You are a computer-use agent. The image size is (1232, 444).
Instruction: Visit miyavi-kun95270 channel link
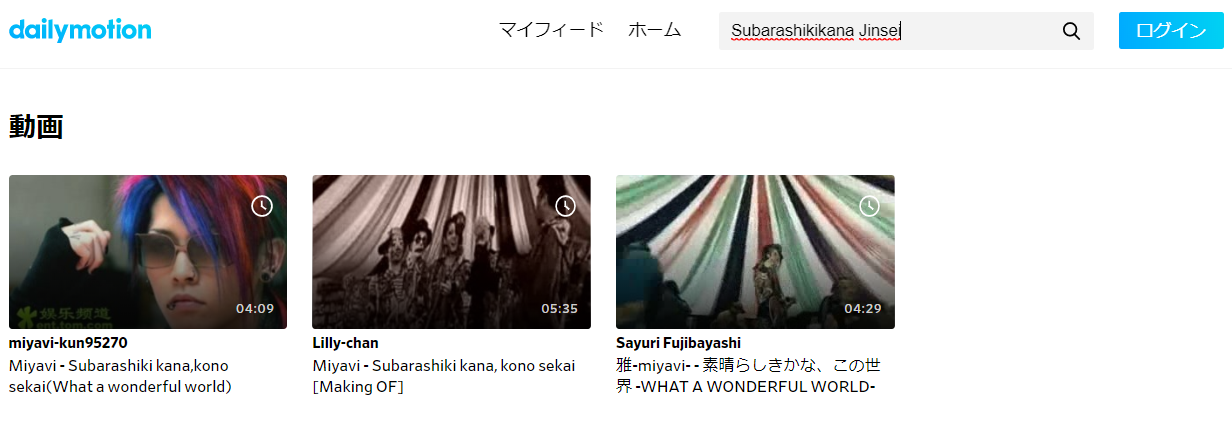(68, 343)
